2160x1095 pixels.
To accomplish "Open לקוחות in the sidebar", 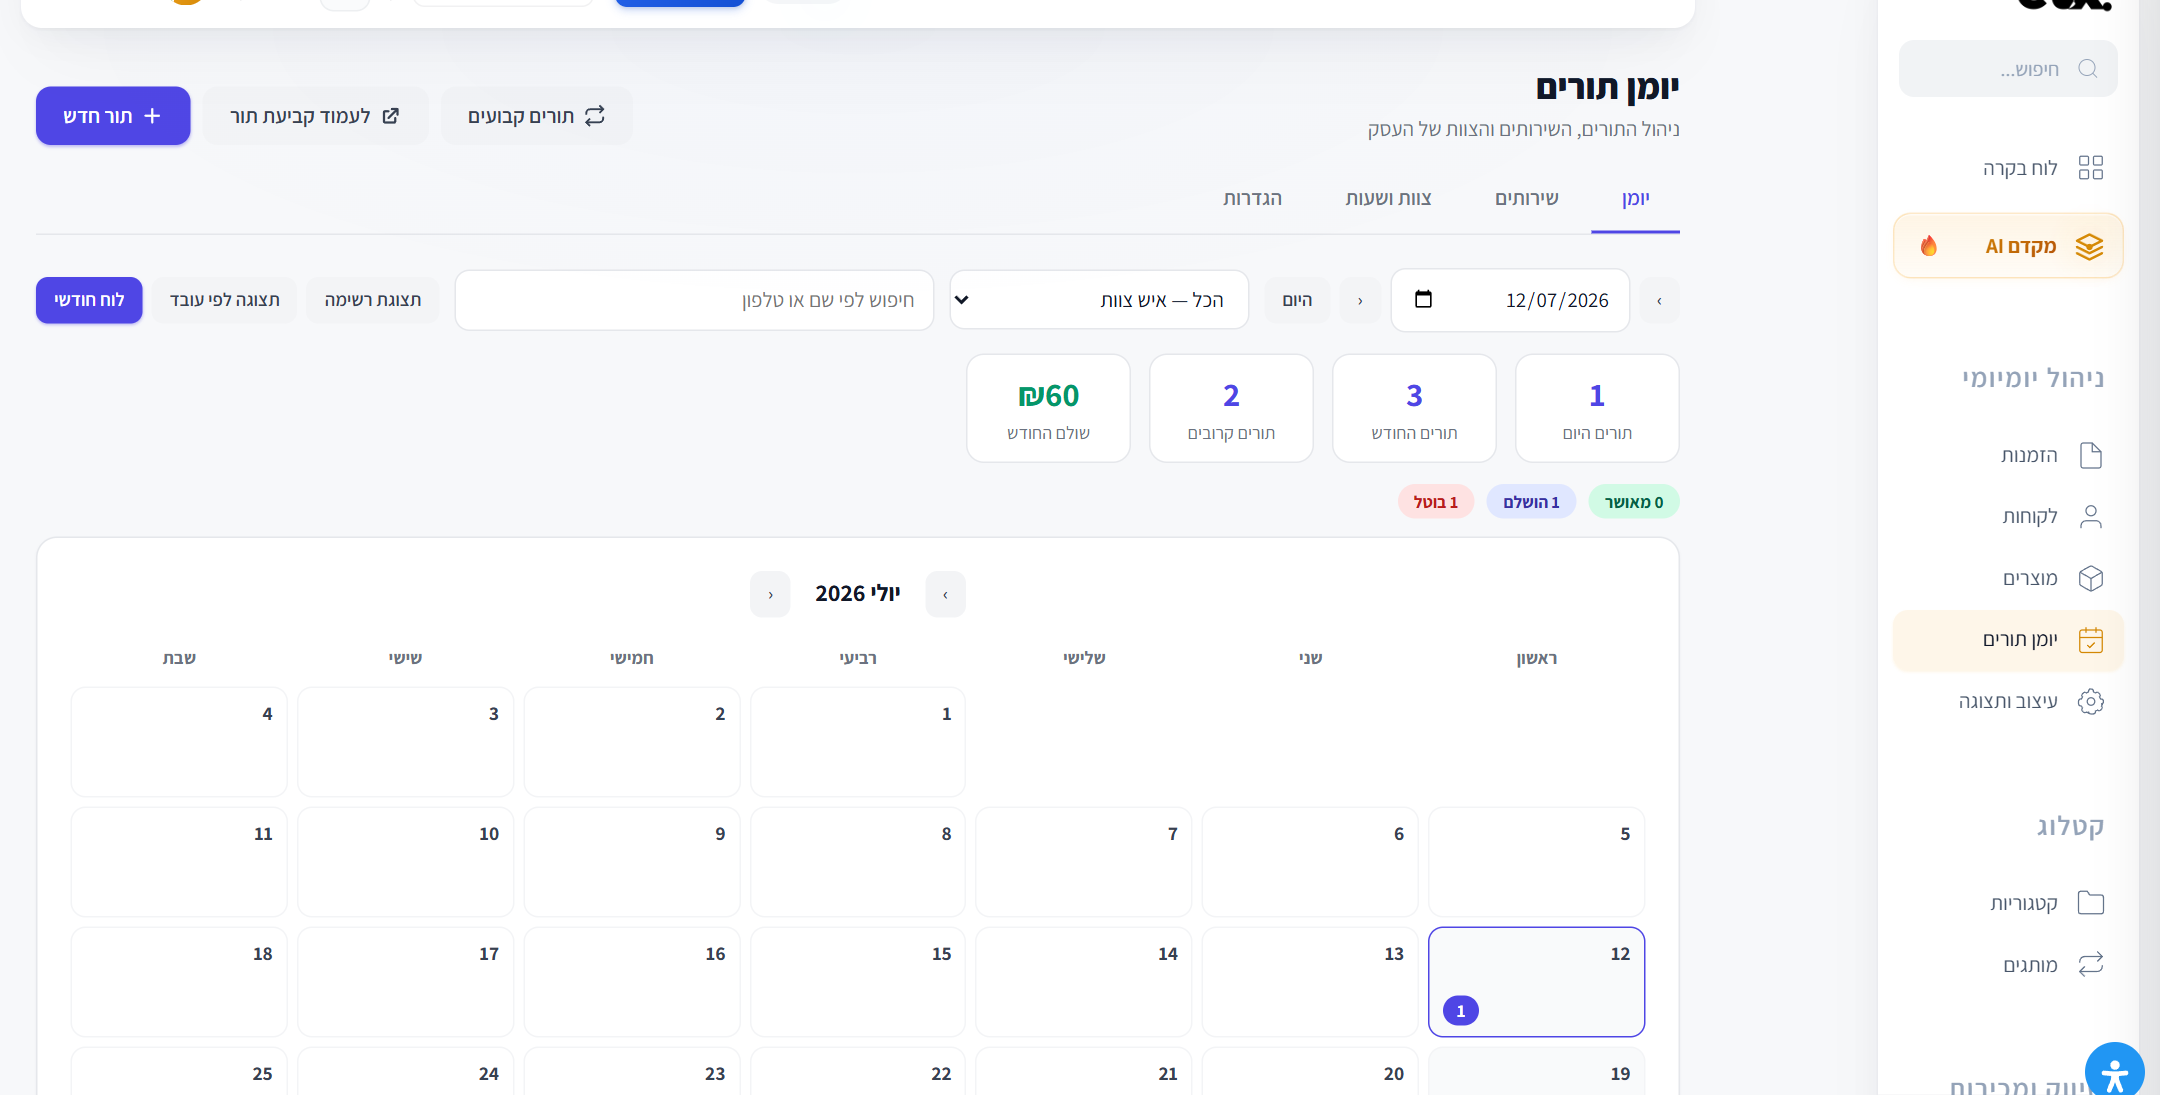I will tap(2008, 516).
